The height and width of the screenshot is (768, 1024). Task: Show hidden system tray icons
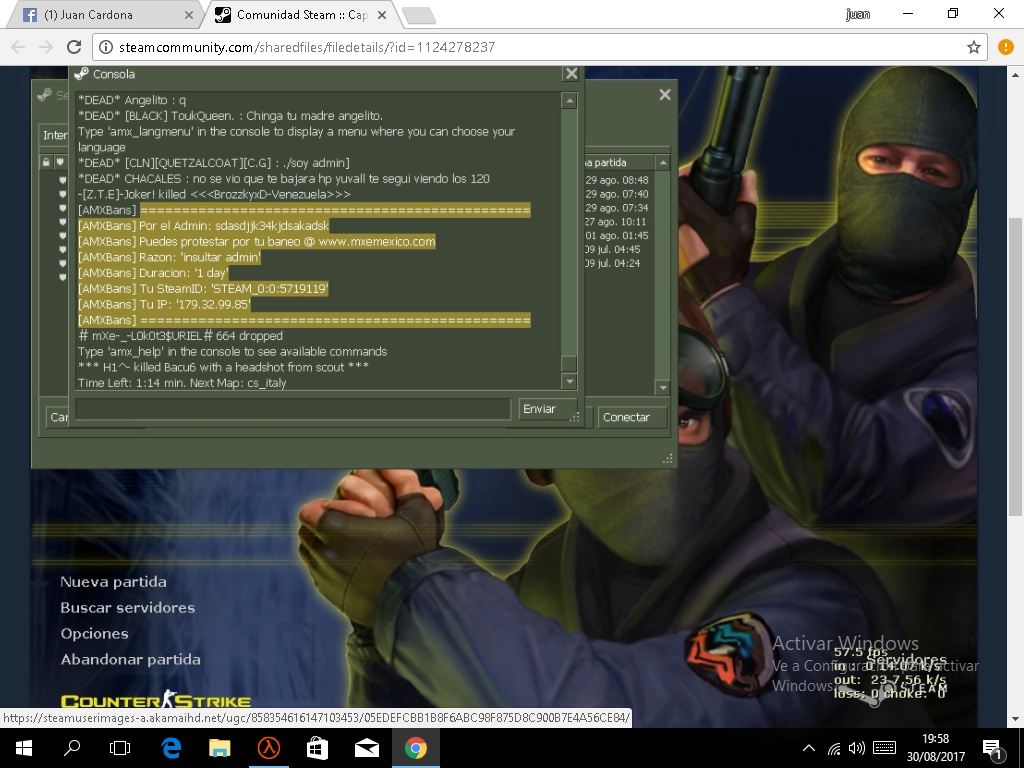click(x=808, y=748)
